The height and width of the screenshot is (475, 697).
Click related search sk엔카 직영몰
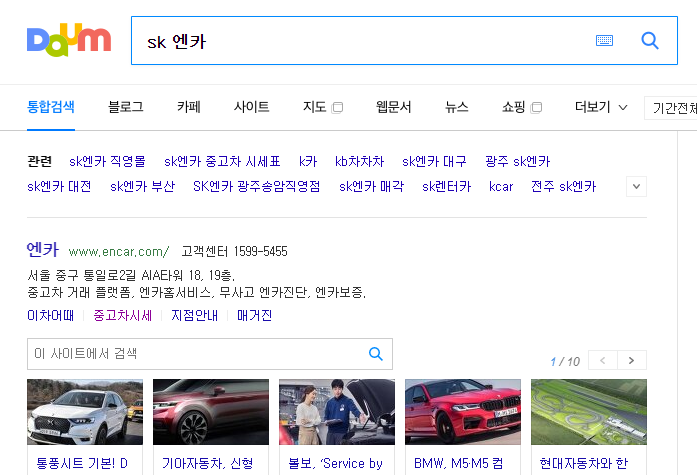[107, 161]
